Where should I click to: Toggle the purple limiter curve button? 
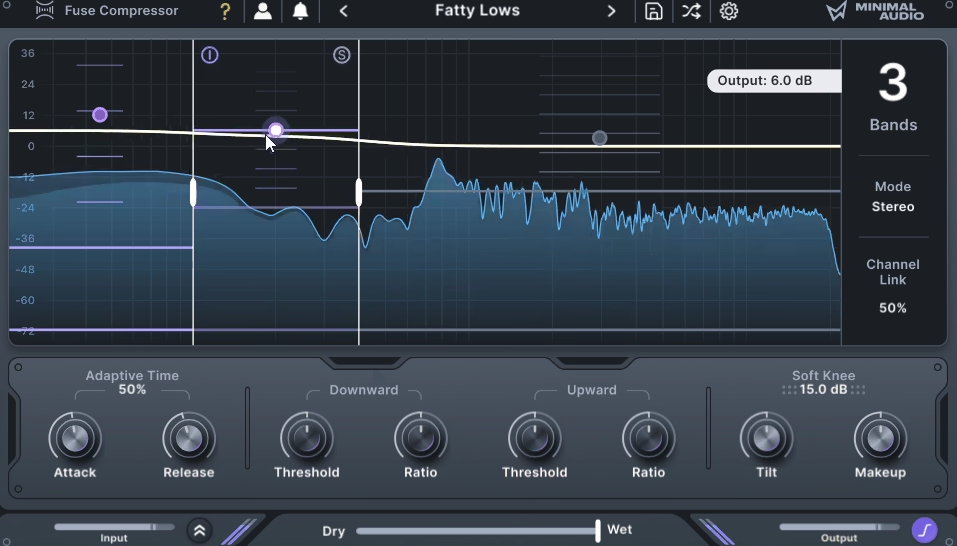(x=925, y=530)
